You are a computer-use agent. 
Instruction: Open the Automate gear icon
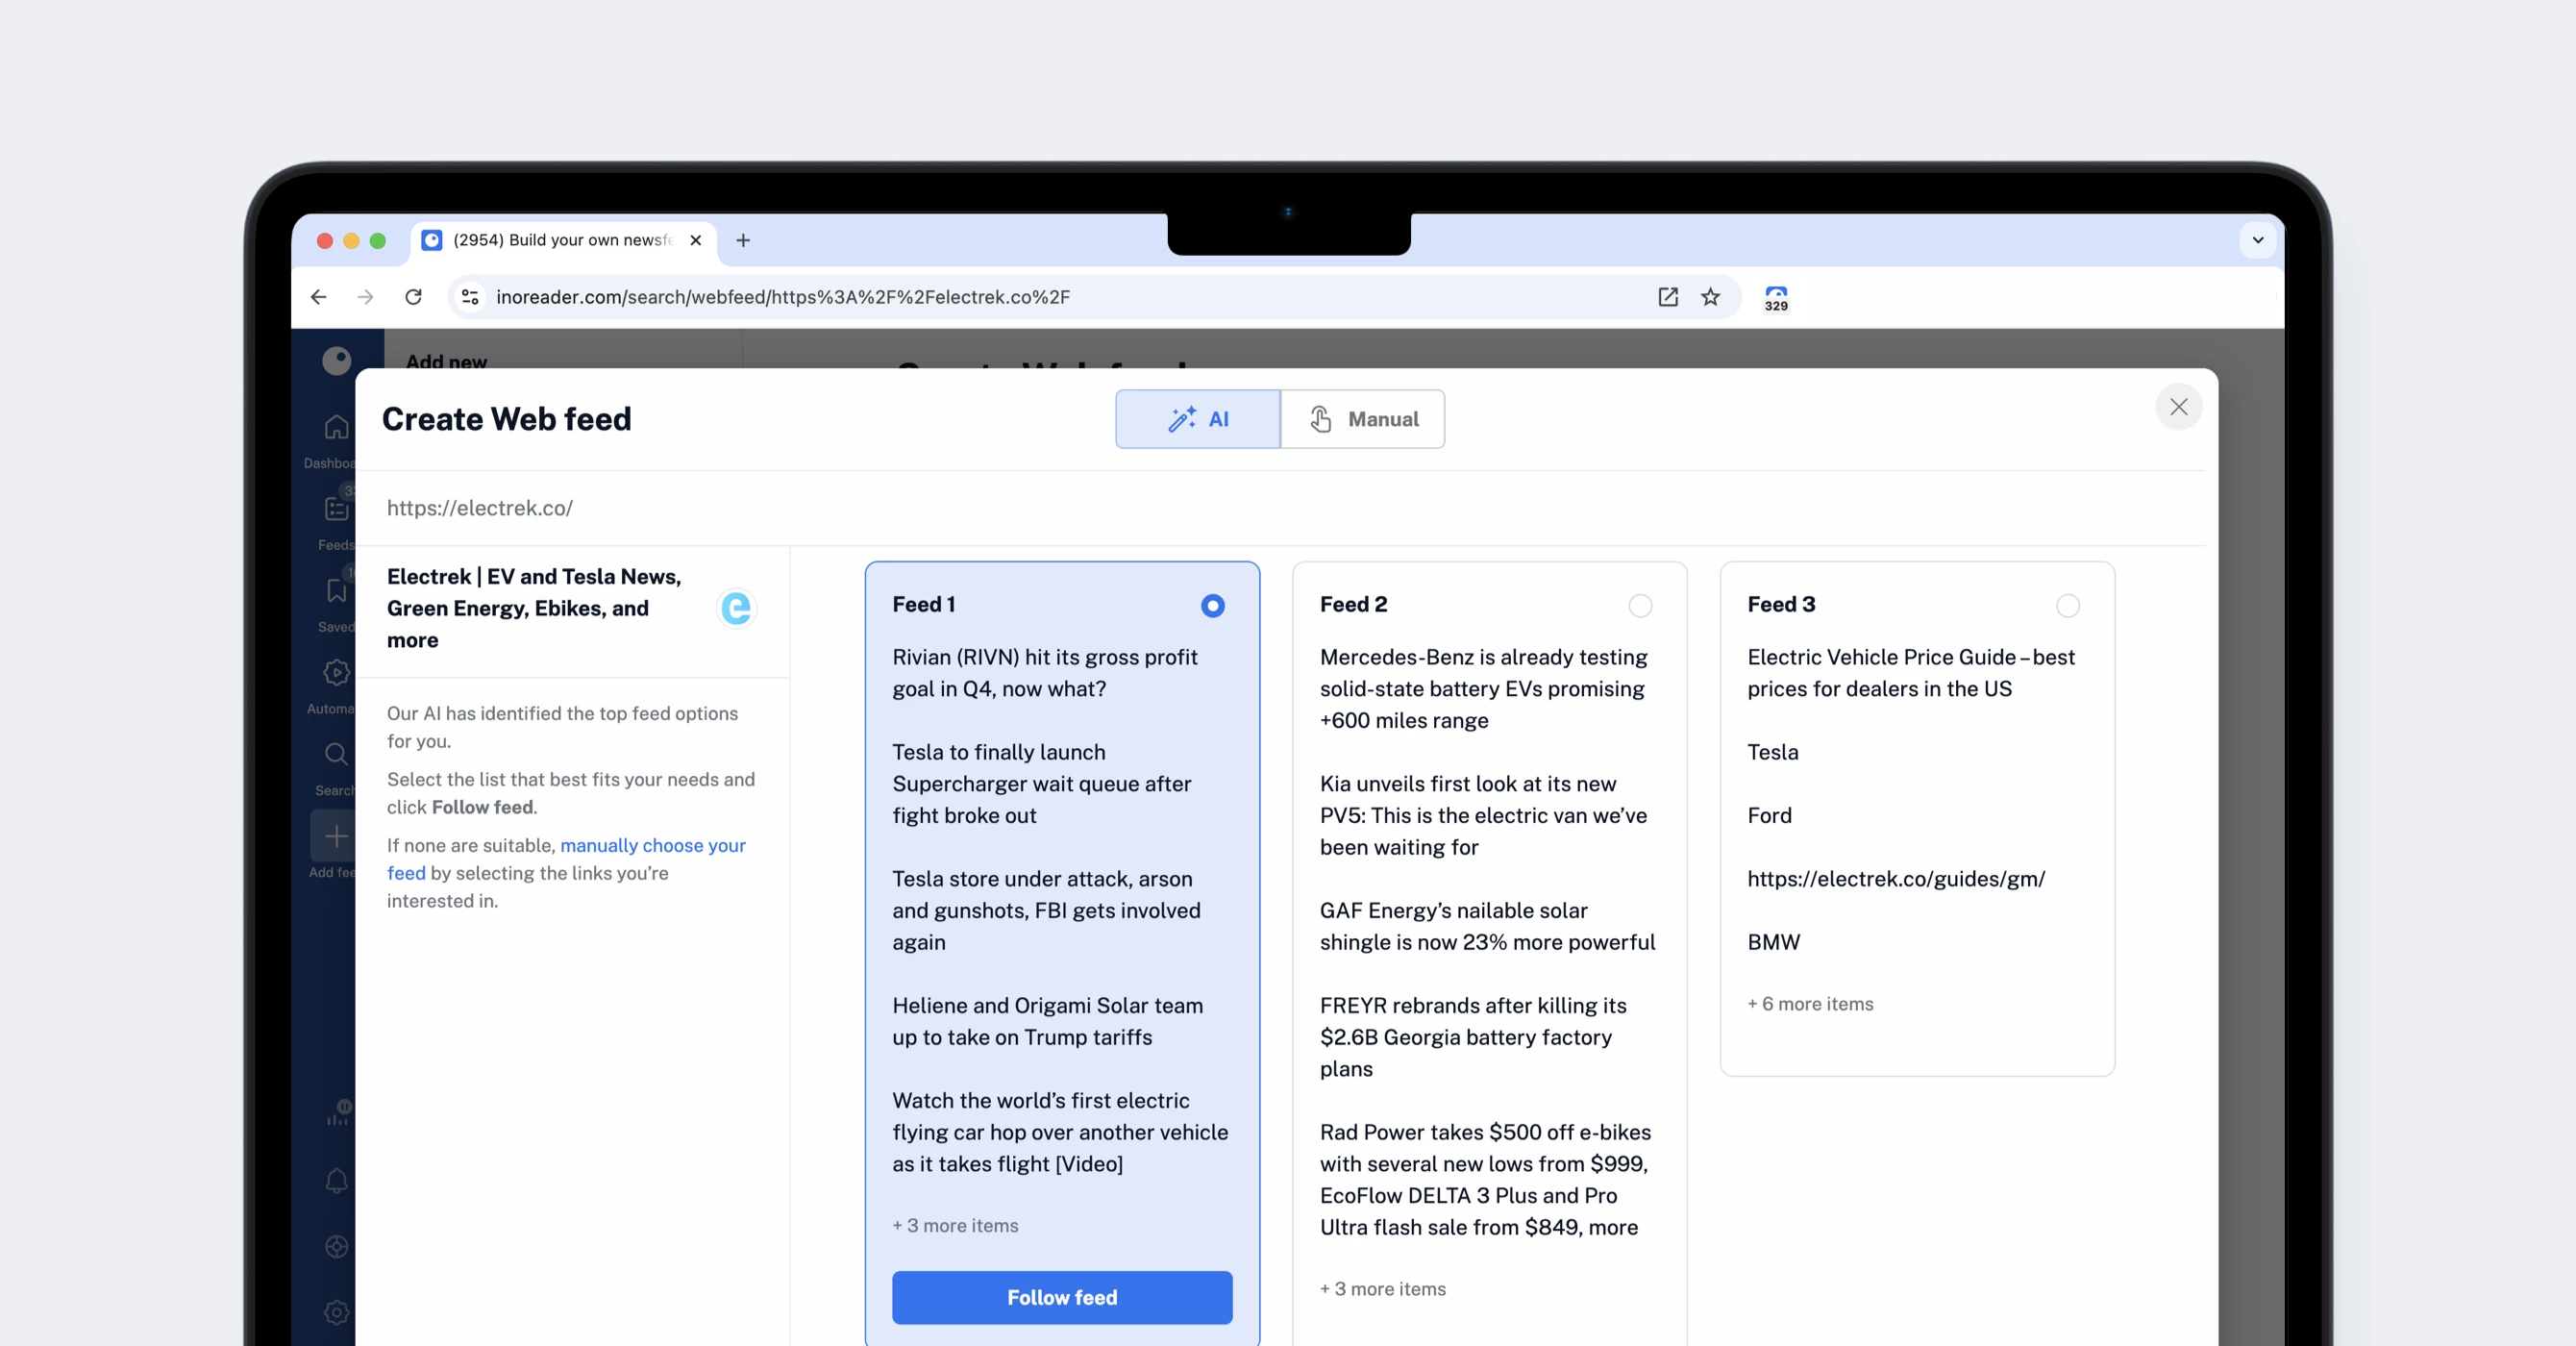tap(337, 672)
